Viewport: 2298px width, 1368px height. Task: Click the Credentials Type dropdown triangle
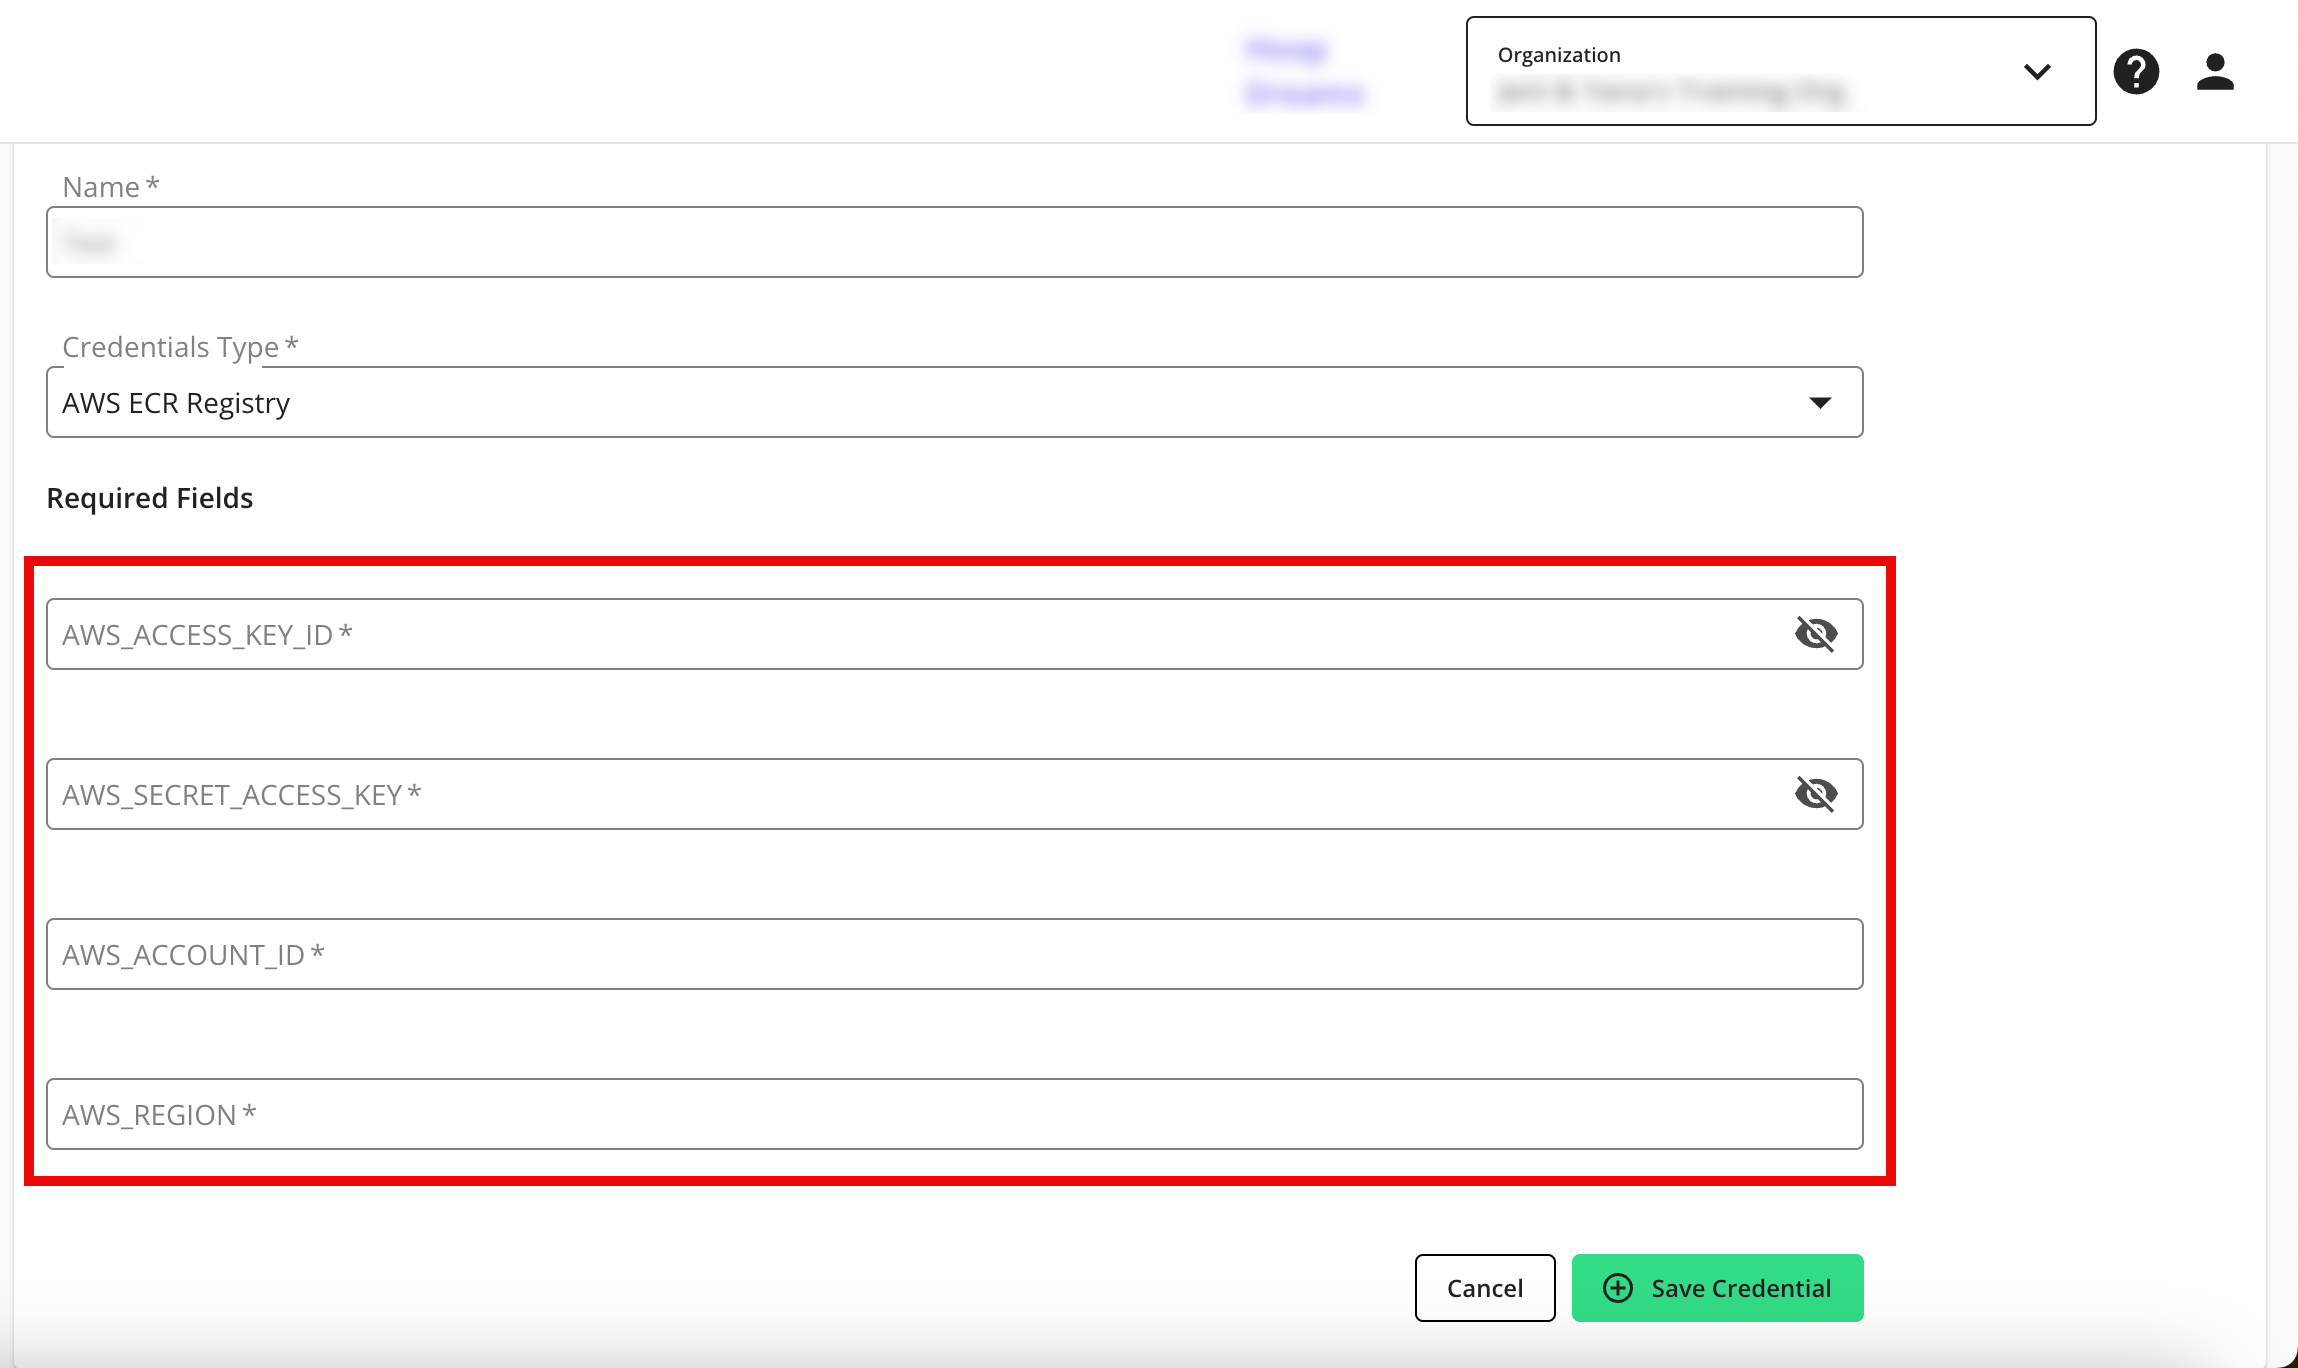pyautogui.click(x=1820, y=403)
